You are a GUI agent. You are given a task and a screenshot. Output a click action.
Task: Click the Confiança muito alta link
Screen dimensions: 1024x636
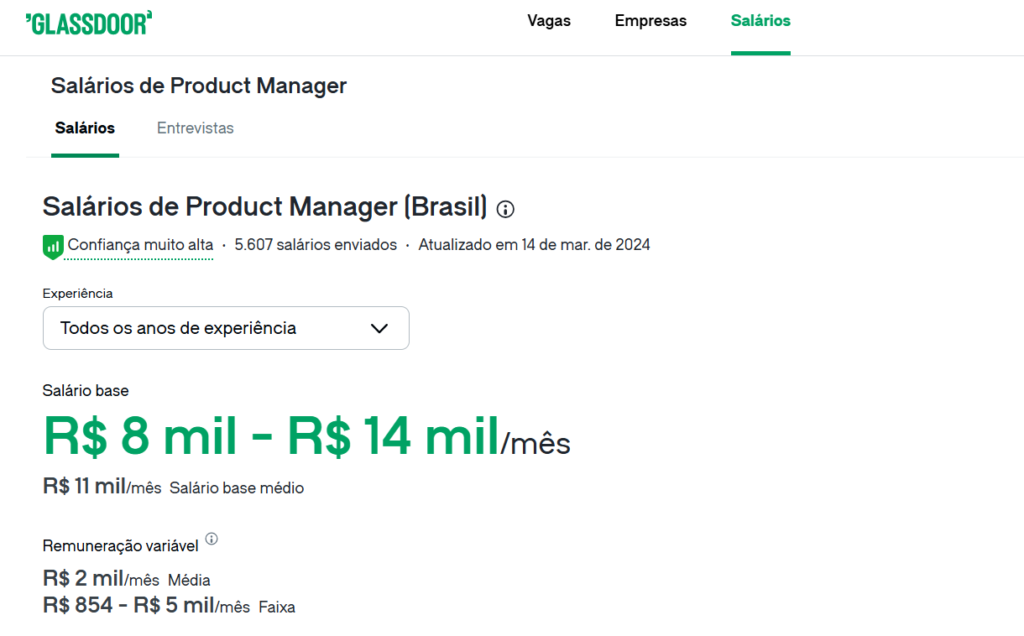[138, 244]
